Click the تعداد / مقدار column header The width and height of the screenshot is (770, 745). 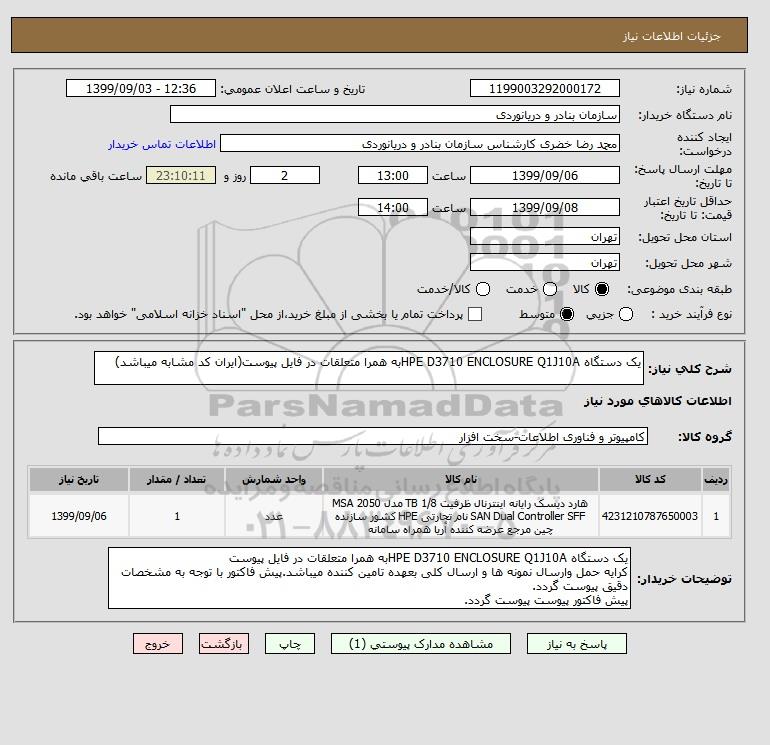click(177, 479)
